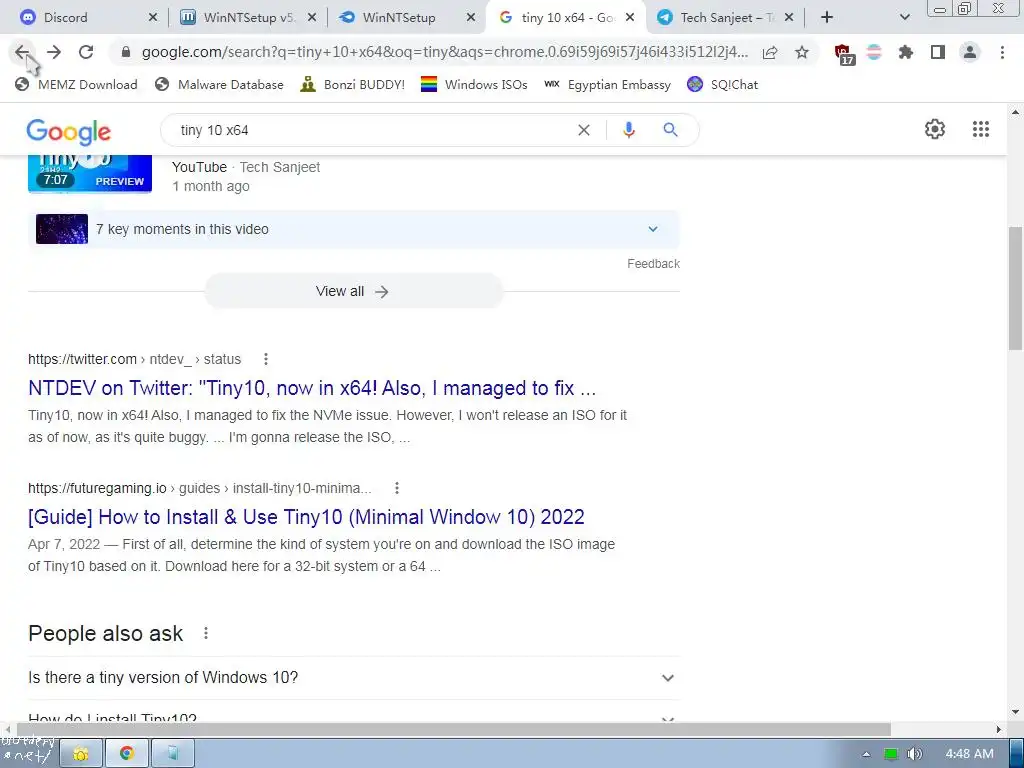
Task: Click the horizontal scrollbar at bottom
Action: tap(454, 729)
